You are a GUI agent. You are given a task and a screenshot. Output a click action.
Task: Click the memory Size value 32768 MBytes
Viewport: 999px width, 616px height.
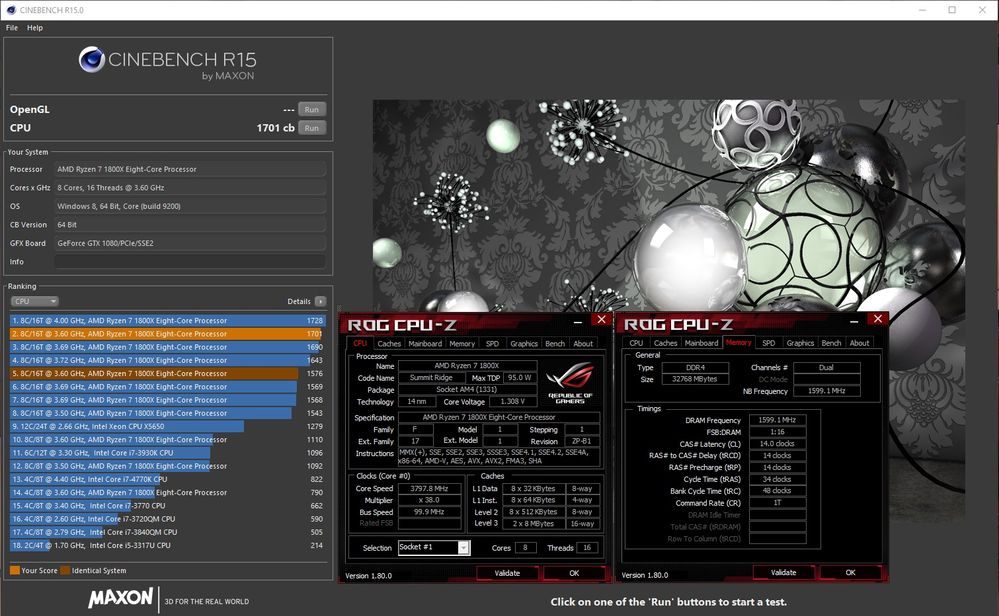(x=695, y=379)
